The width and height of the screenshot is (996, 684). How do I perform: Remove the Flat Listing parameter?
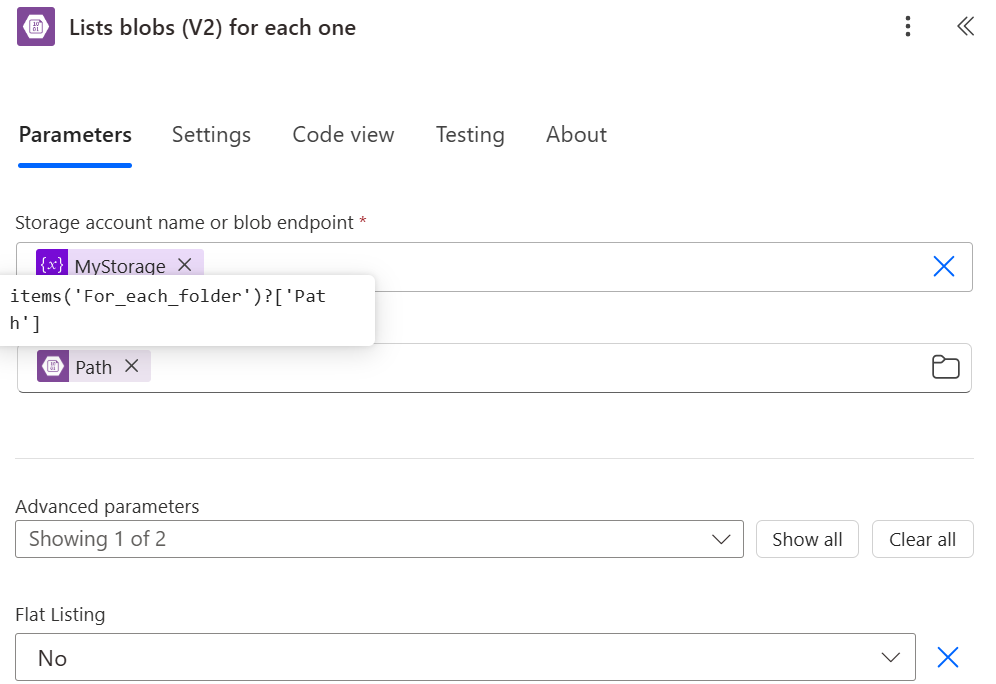tap(947, 657)
